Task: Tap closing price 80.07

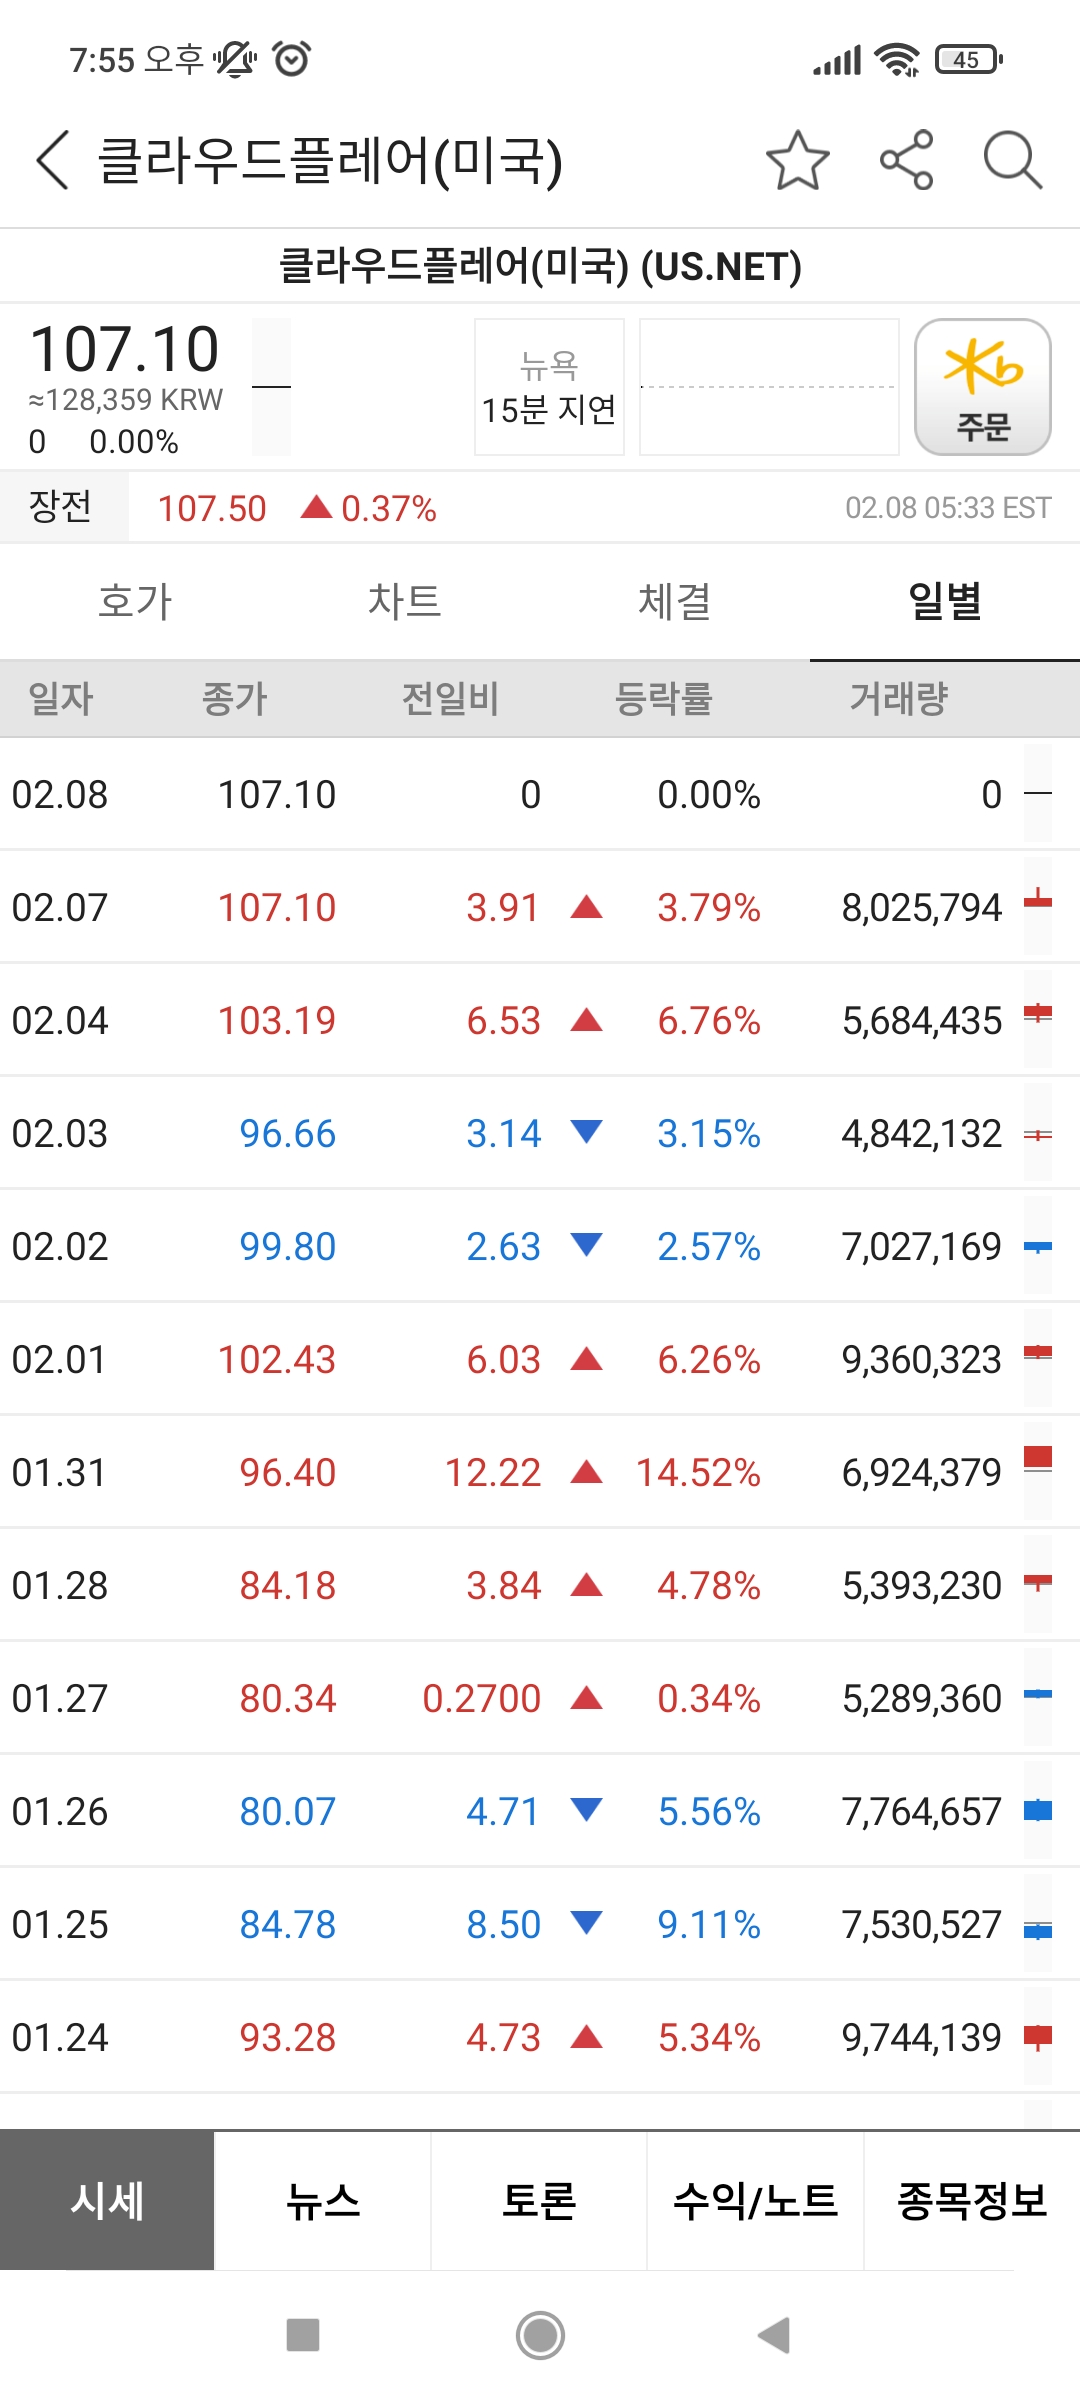Action: 288,1812
